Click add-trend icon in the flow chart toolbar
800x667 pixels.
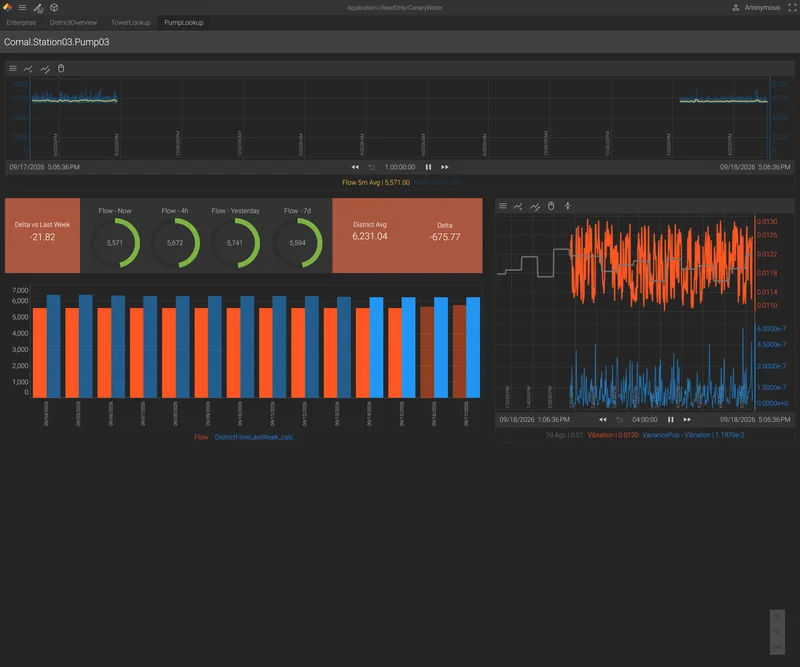point(28,68)
